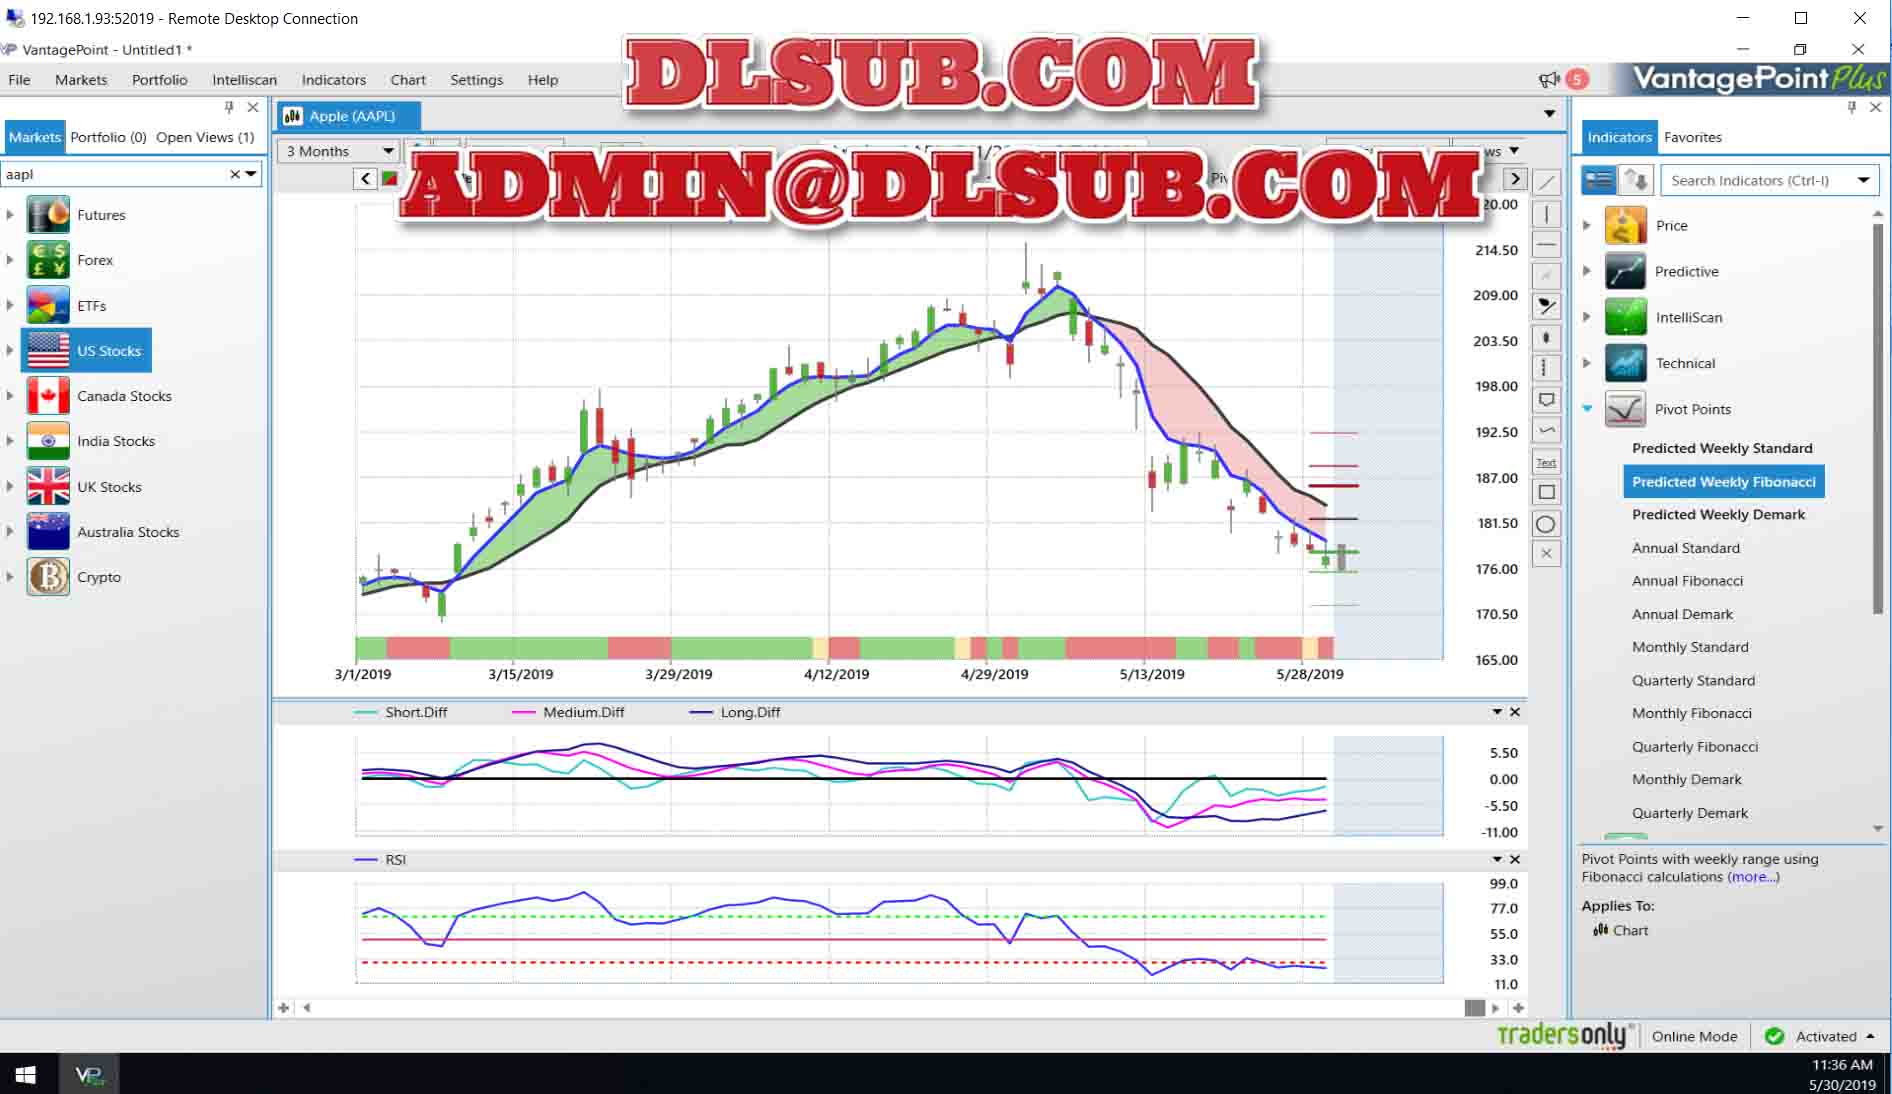This screenshot has width=1892, height=1094.
Task: Switch to the Favorites tab
Action: pyautogui.click(x=1692, y=137)
